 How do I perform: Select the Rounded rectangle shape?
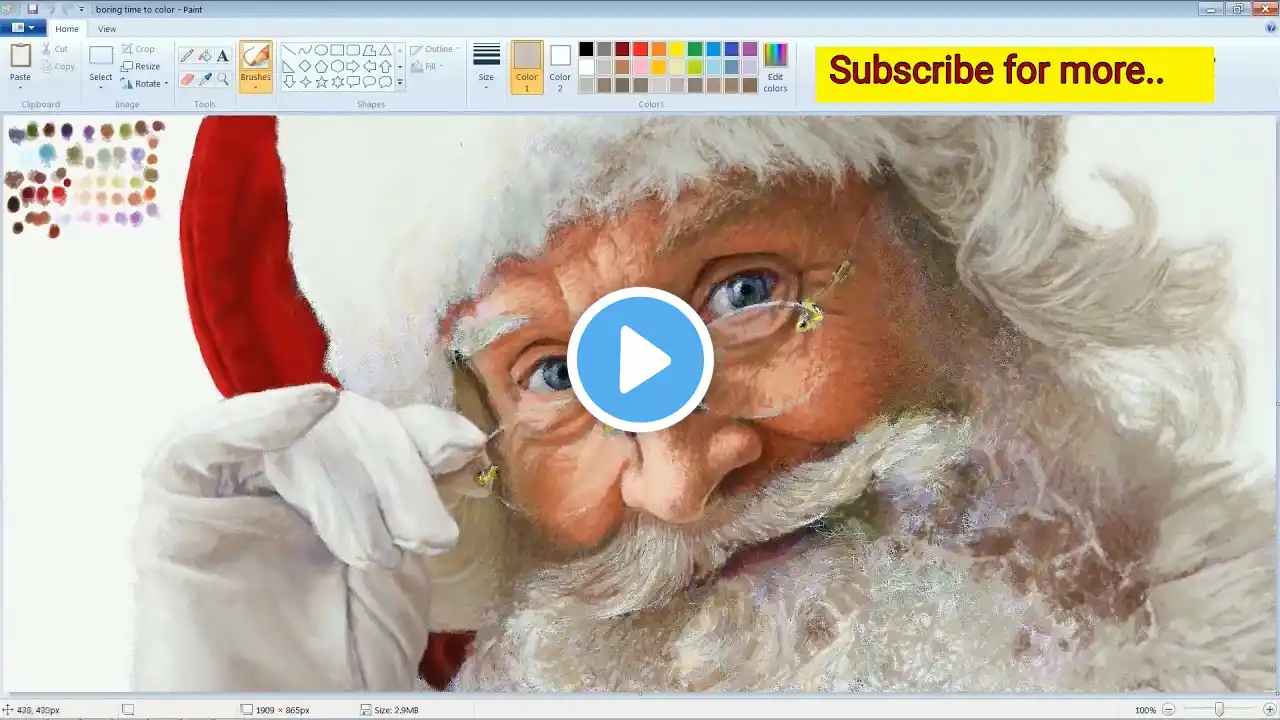[x=353, y=50]
